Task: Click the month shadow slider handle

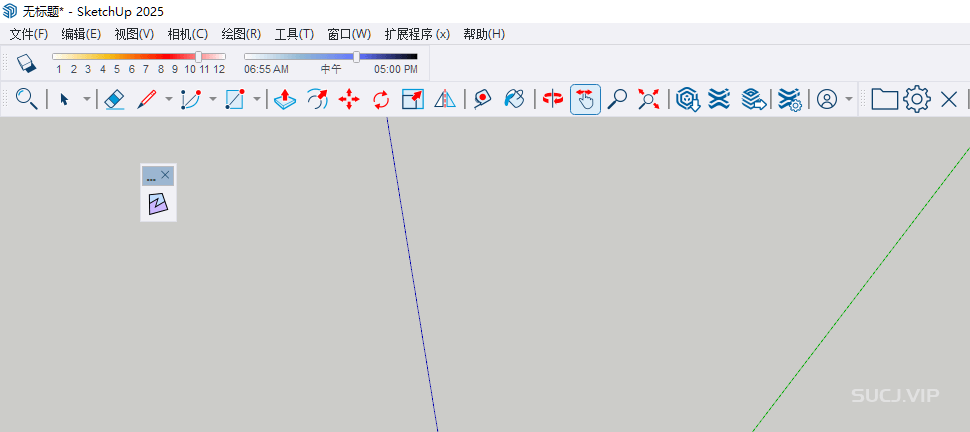Action: coord(199,57)
